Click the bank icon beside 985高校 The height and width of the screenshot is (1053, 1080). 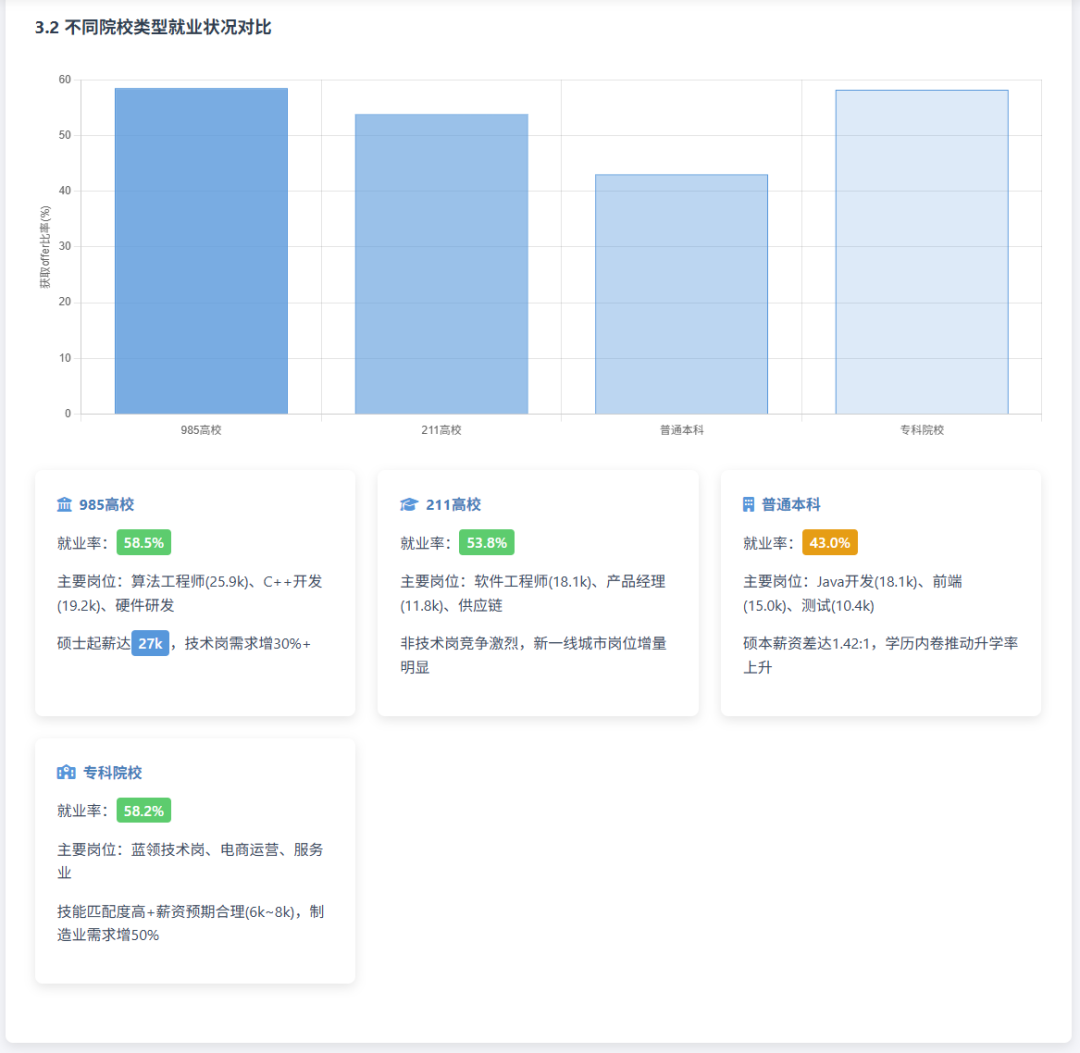point(64,505)
